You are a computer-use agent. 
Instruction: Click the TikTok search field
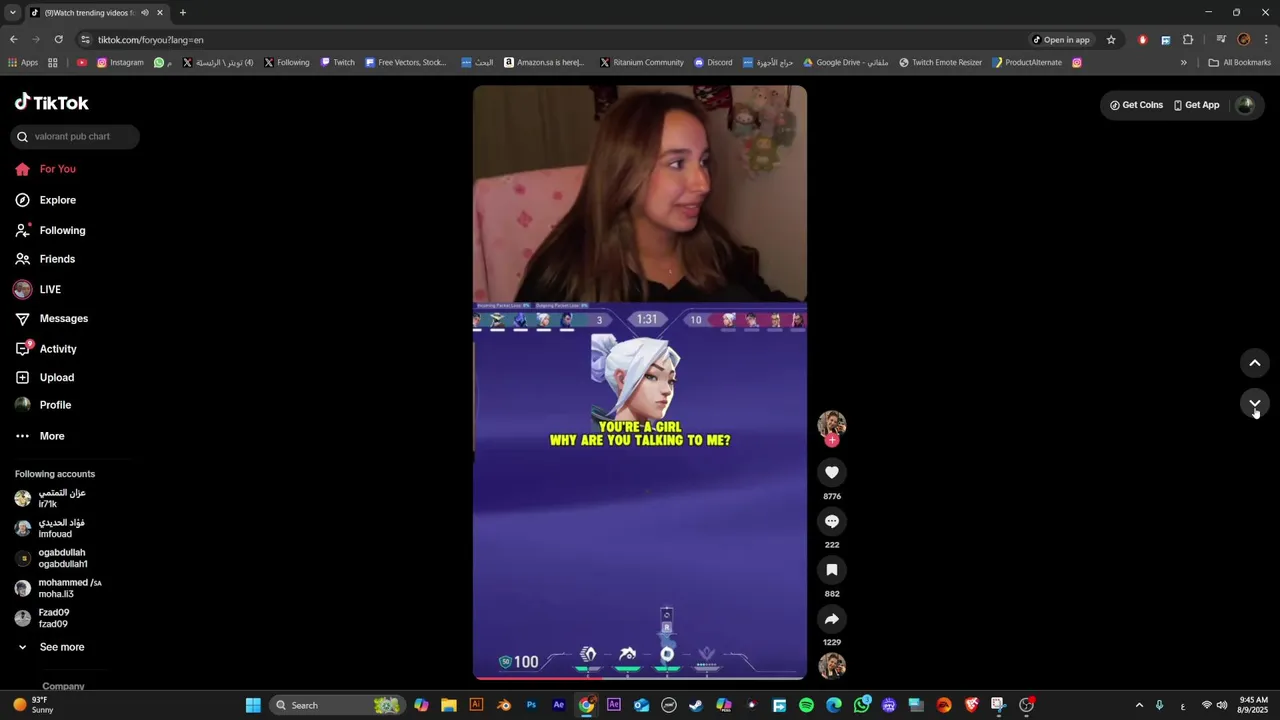tap(75, 136)
